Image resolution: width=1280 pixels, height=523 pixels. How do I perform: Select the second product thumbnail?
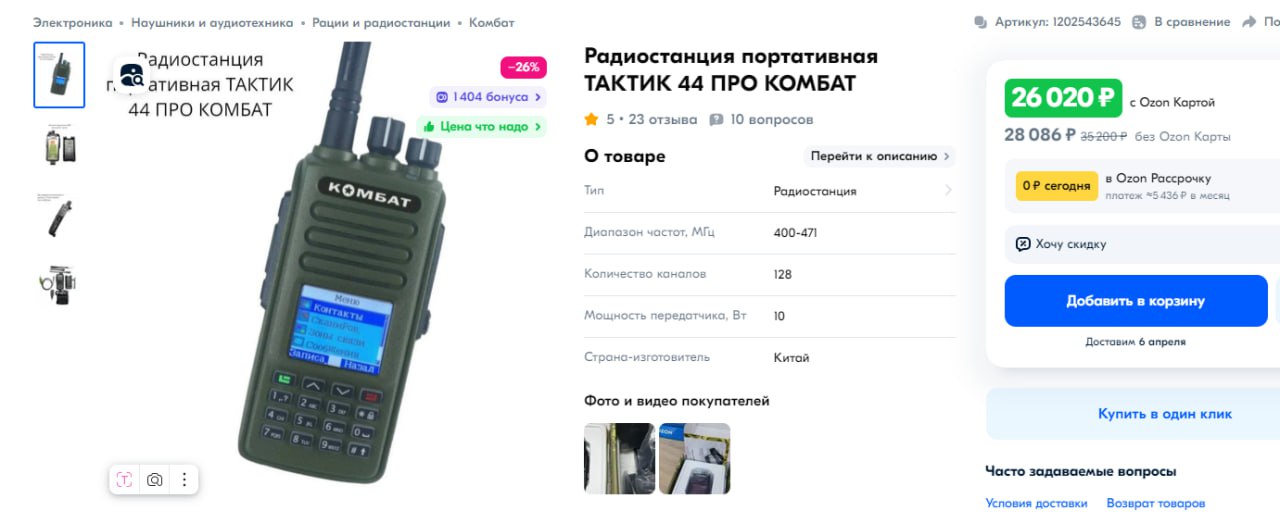[x=59, y=145]
